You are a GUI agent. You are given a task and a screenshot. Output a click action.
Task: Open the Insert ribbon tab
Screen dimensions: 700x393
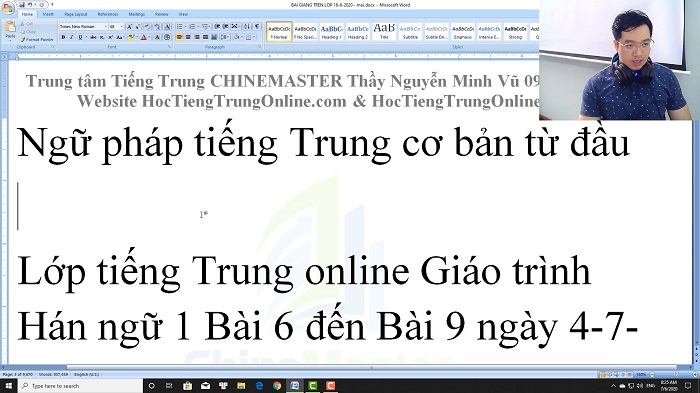point(48,14)
